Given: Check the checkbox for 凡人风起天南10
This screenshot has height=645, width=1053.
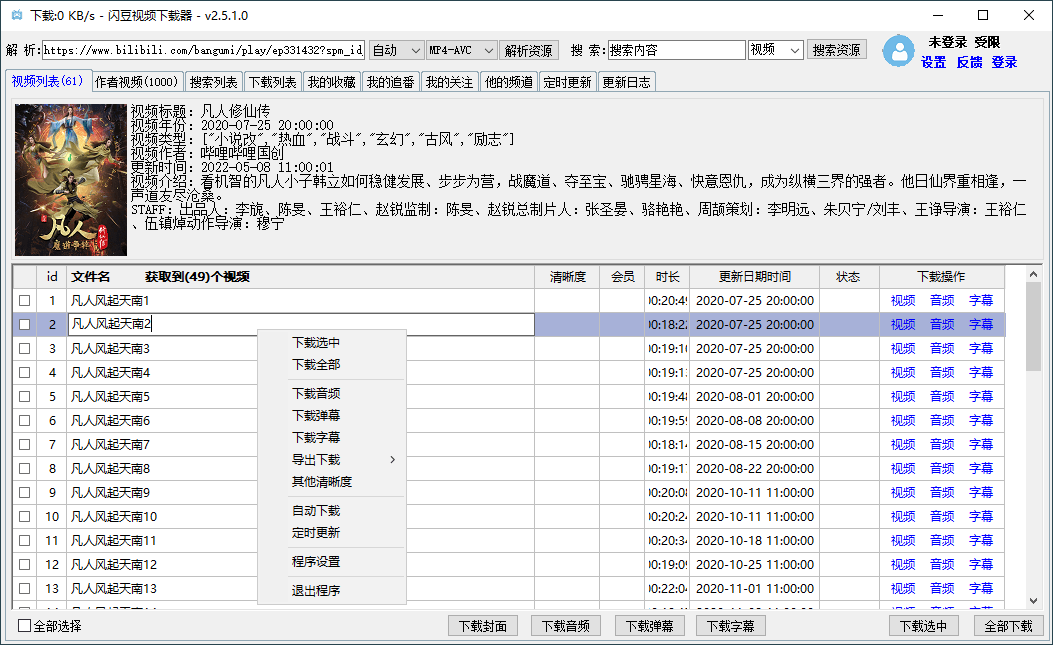Looking at the screenshot, I should click(26, 516).
